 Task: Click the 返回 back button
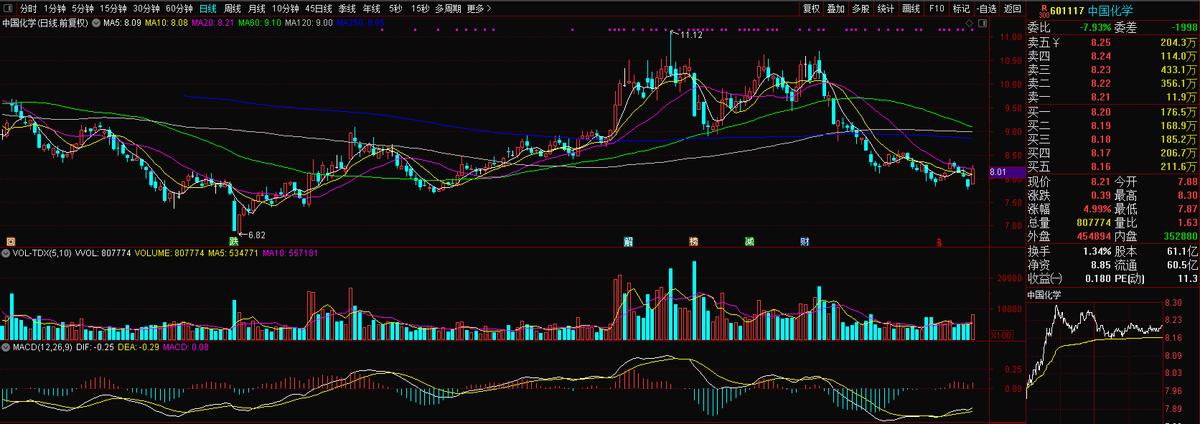click(x=1012, y=8)
